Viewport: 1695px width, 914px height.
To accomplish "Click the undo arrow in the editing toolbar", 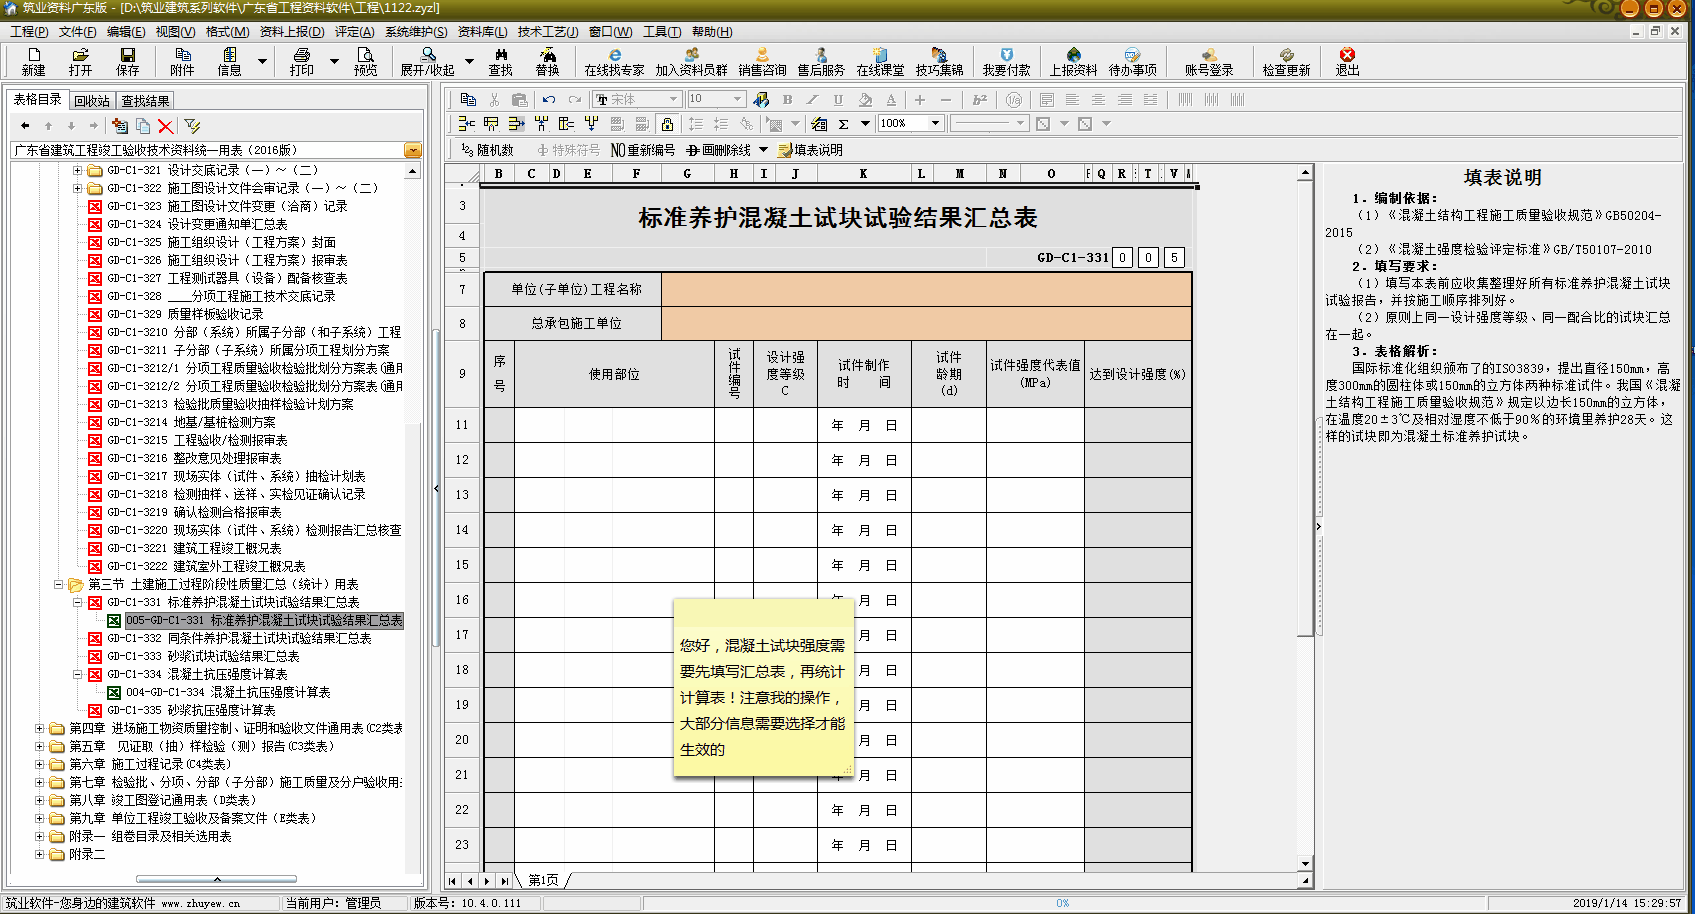I will tap(549, 99).
